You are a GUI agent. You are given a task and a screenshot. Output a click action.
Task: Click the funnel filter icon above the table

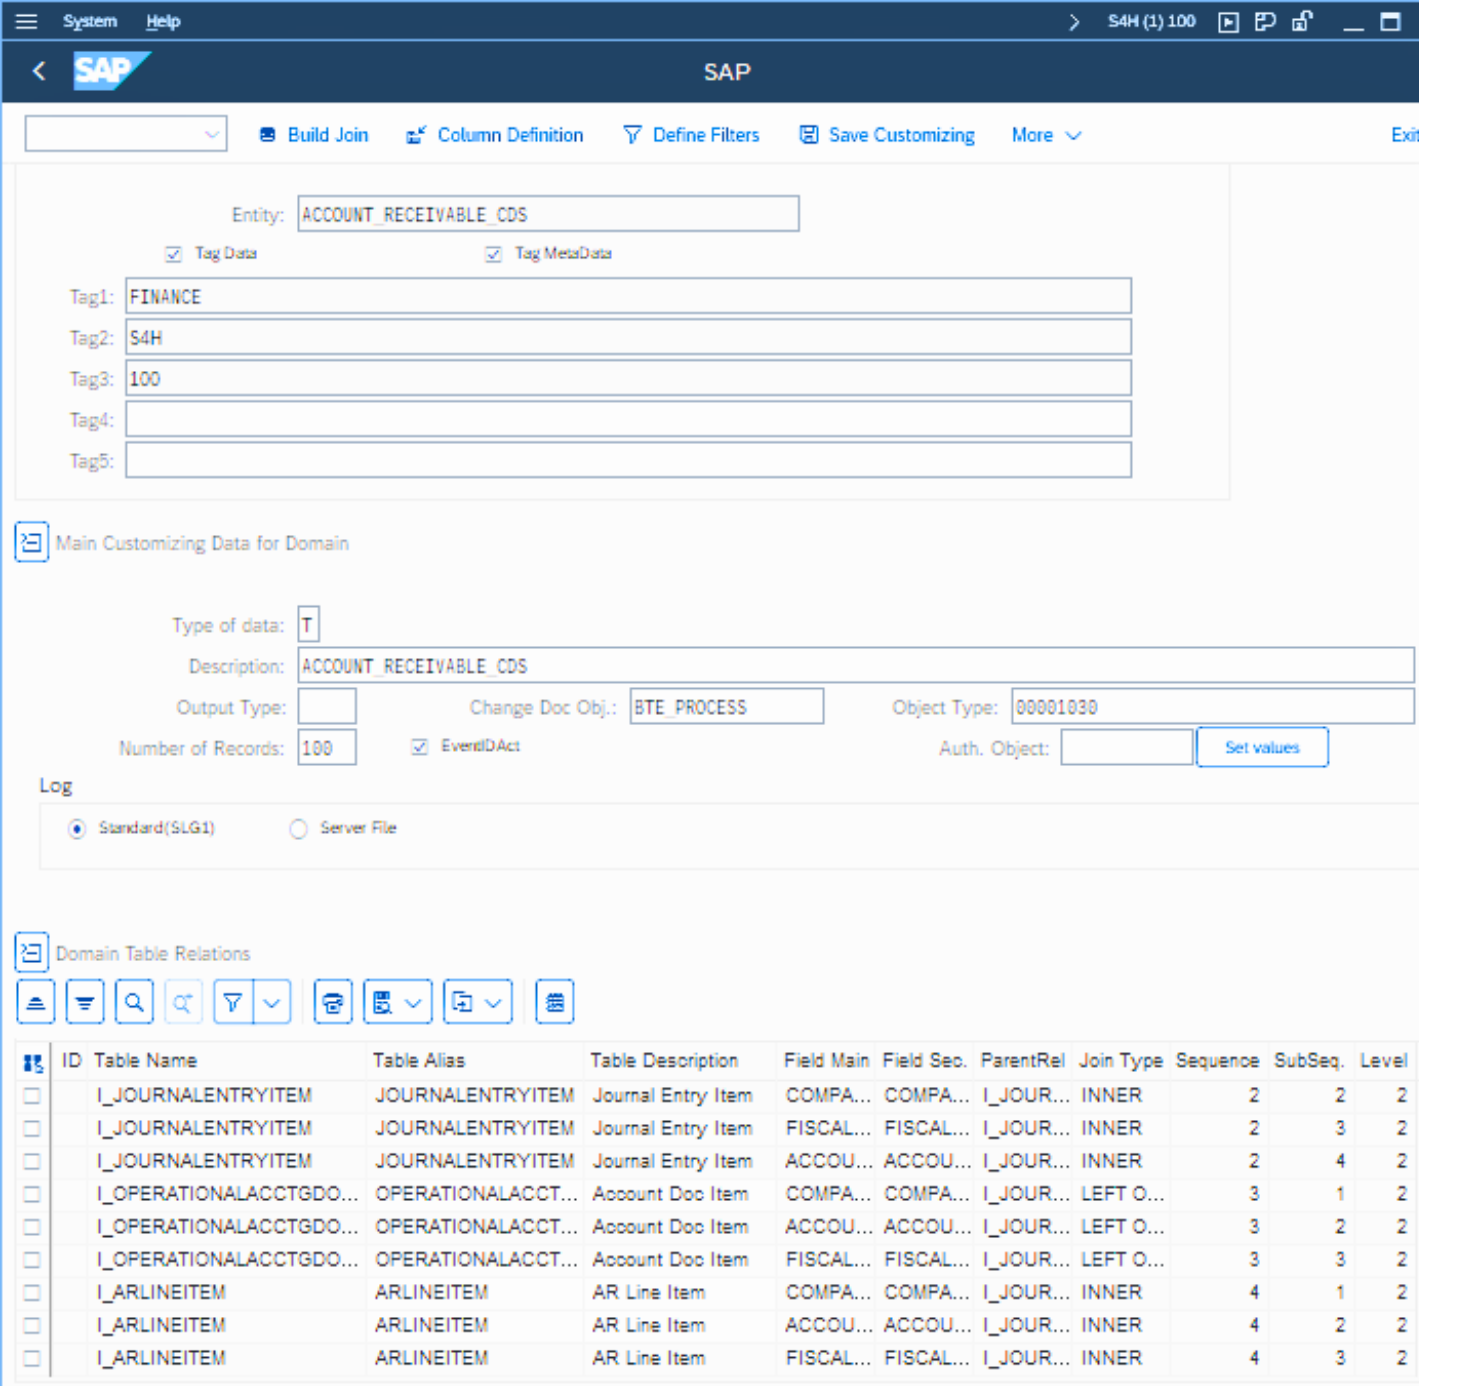click(233, 1002)
